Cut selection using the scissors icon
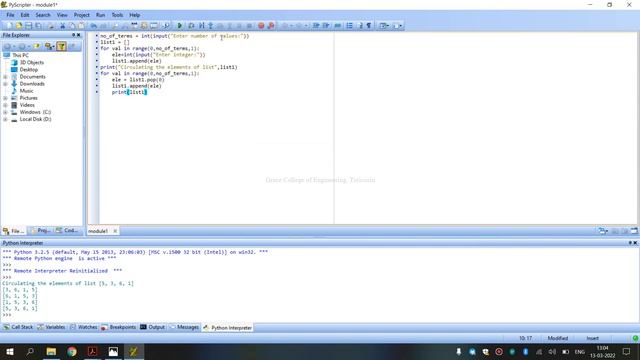The height and width of the screenshot is (360, 640). (x=62, y=26)
